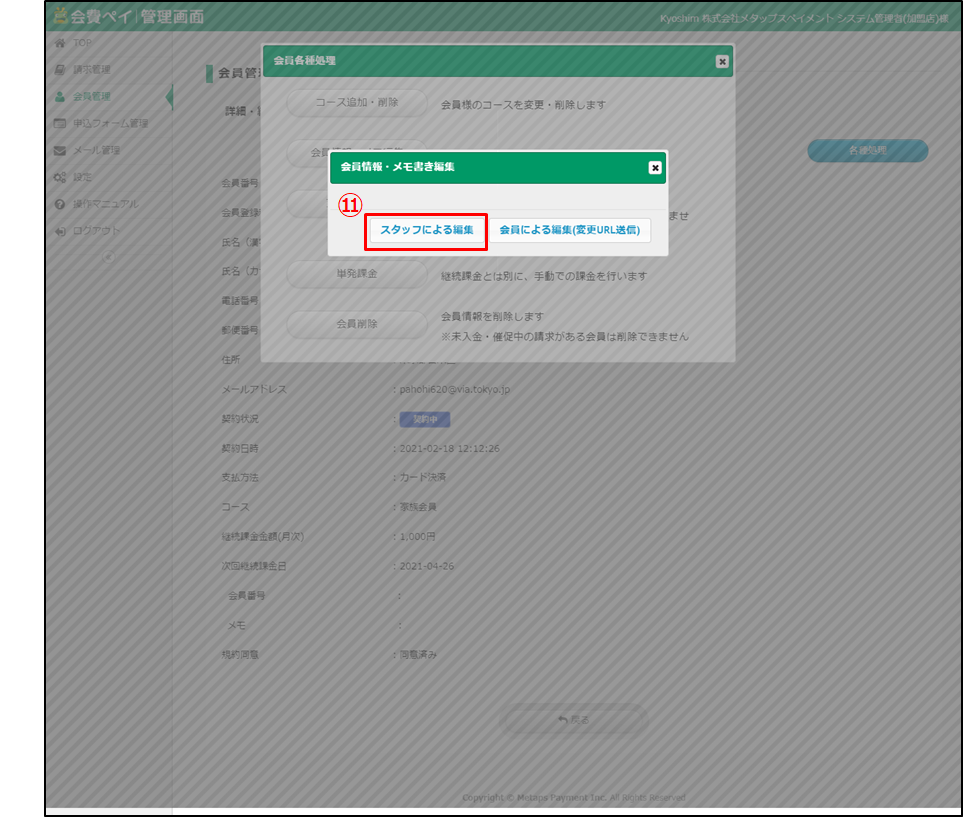Click the メール管理 envelope icon
This screenshot has width=963, height=817.
pyautogui.click(x=60, y=151)
